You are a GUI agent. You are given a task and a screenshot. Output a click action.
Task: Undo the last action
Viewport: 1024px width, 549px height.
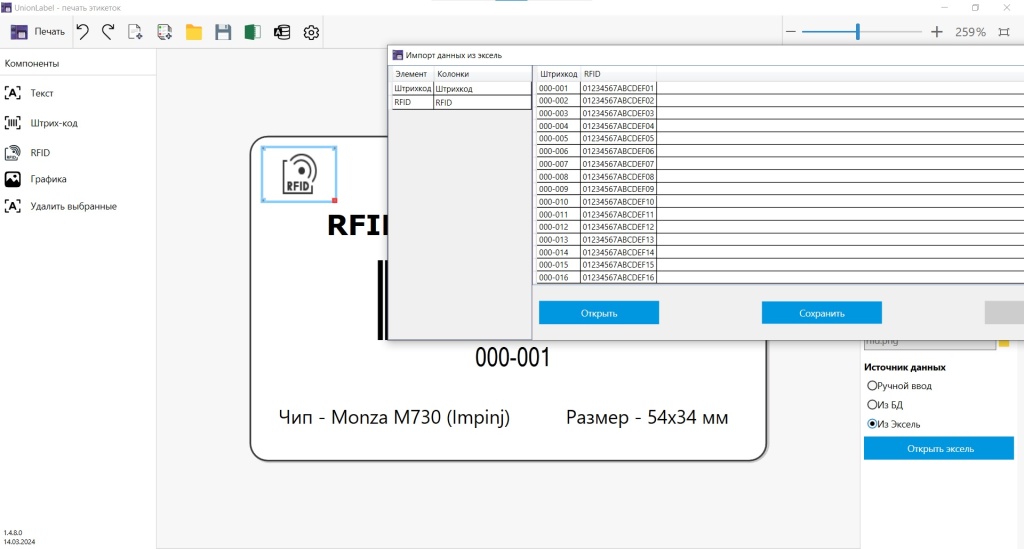[x=82, y=31]
